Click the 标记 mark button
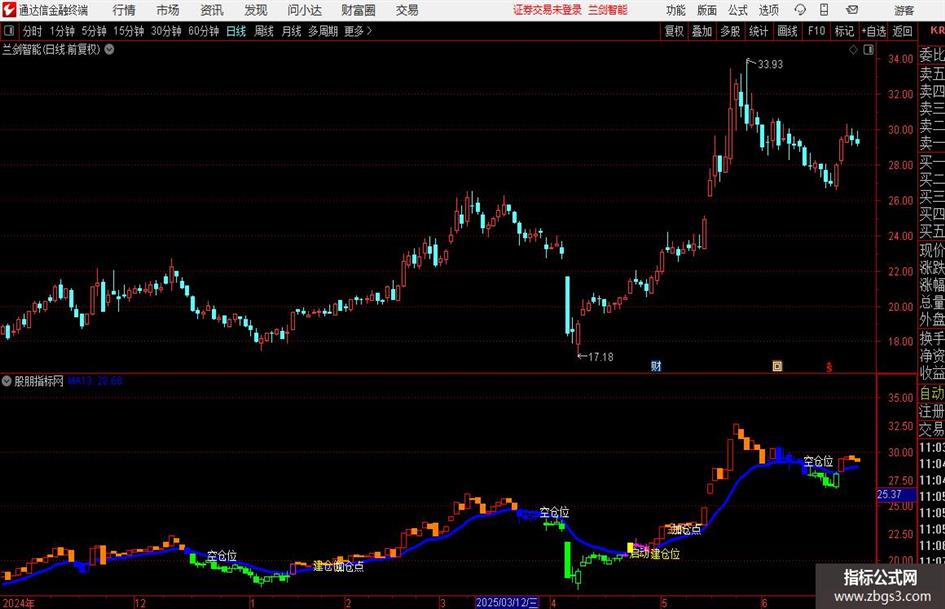Image resolution: width=945 pixels, height=609 pixels. point(844,31)
